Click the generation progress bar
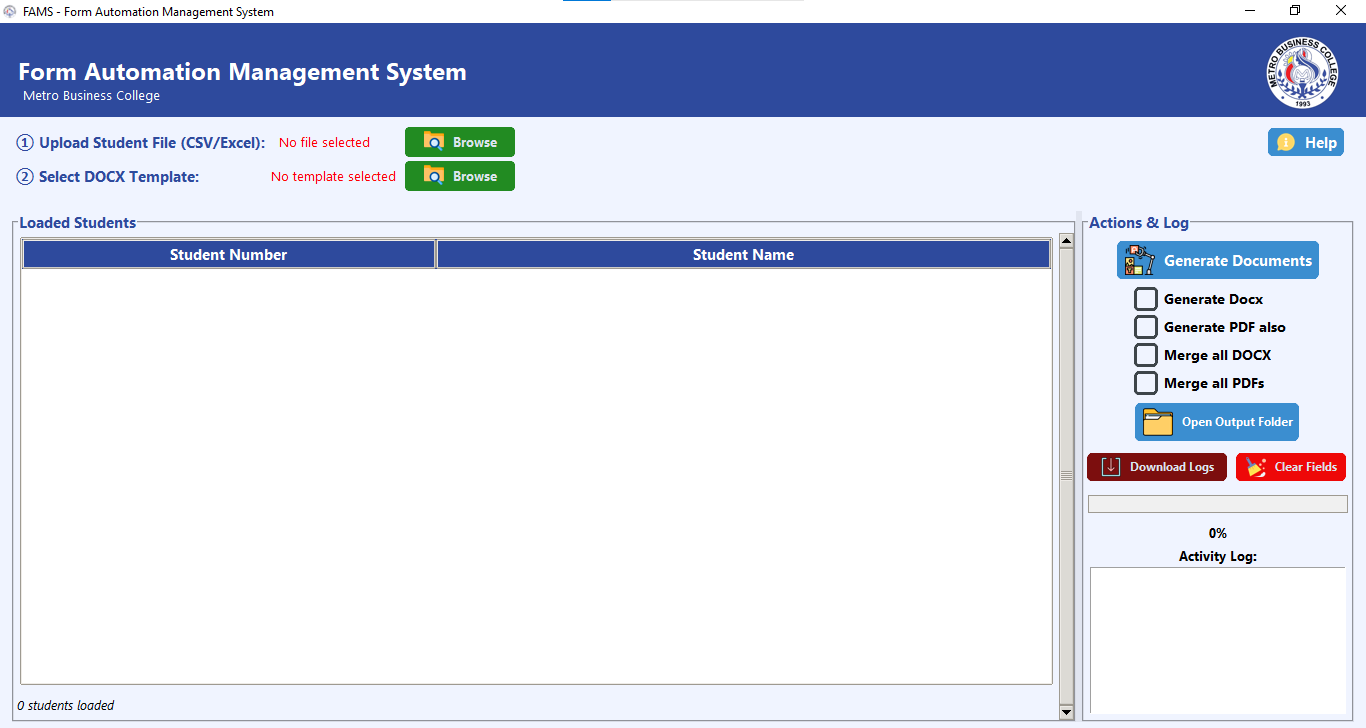This screenshot has height=728, width=1366. [x=1217, y=505]
